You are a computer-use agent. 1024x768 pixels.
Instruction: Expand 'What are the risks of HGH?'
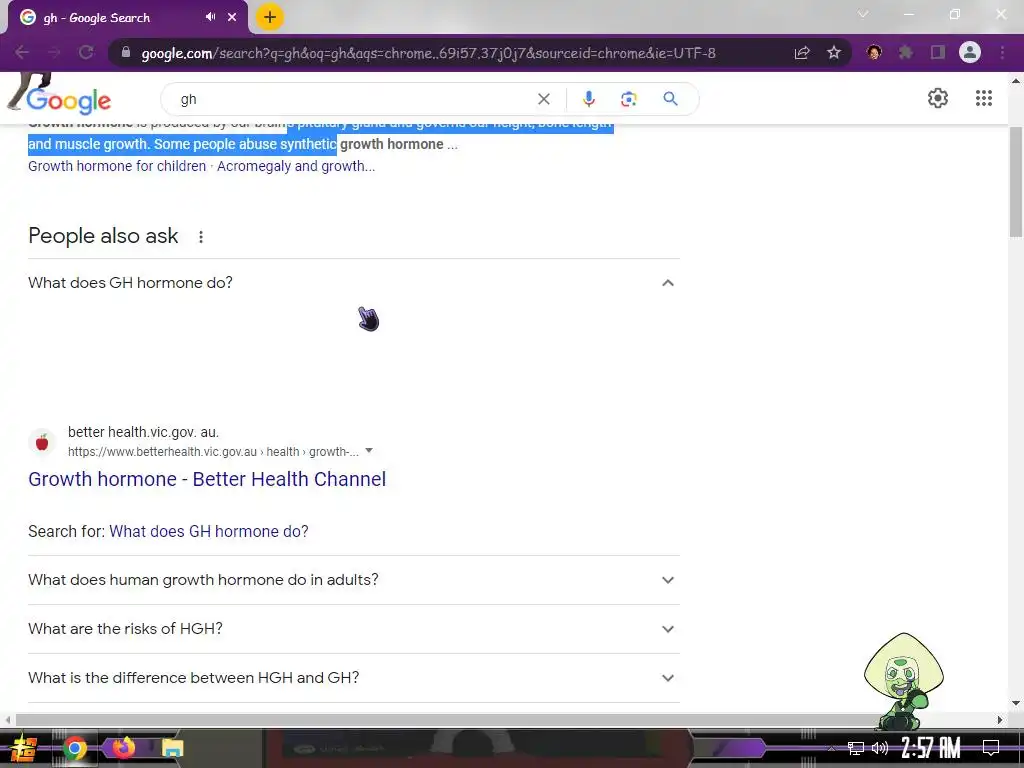[353, 629]
